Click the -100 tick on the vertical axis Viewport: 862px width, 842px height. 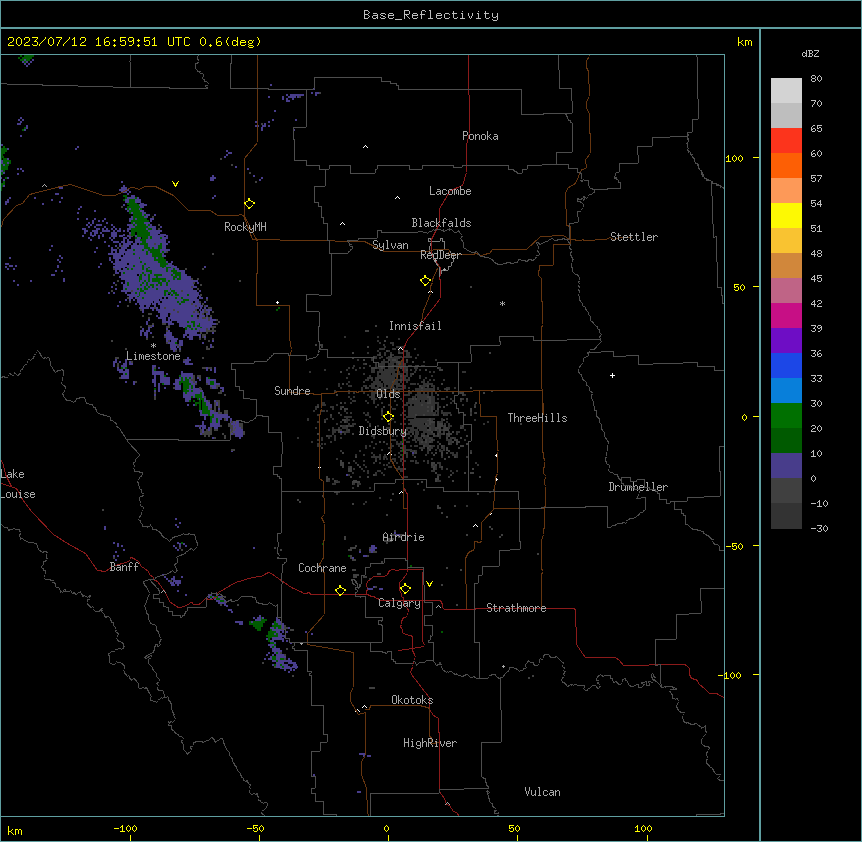pyautogui.click(x=731, y=675)
